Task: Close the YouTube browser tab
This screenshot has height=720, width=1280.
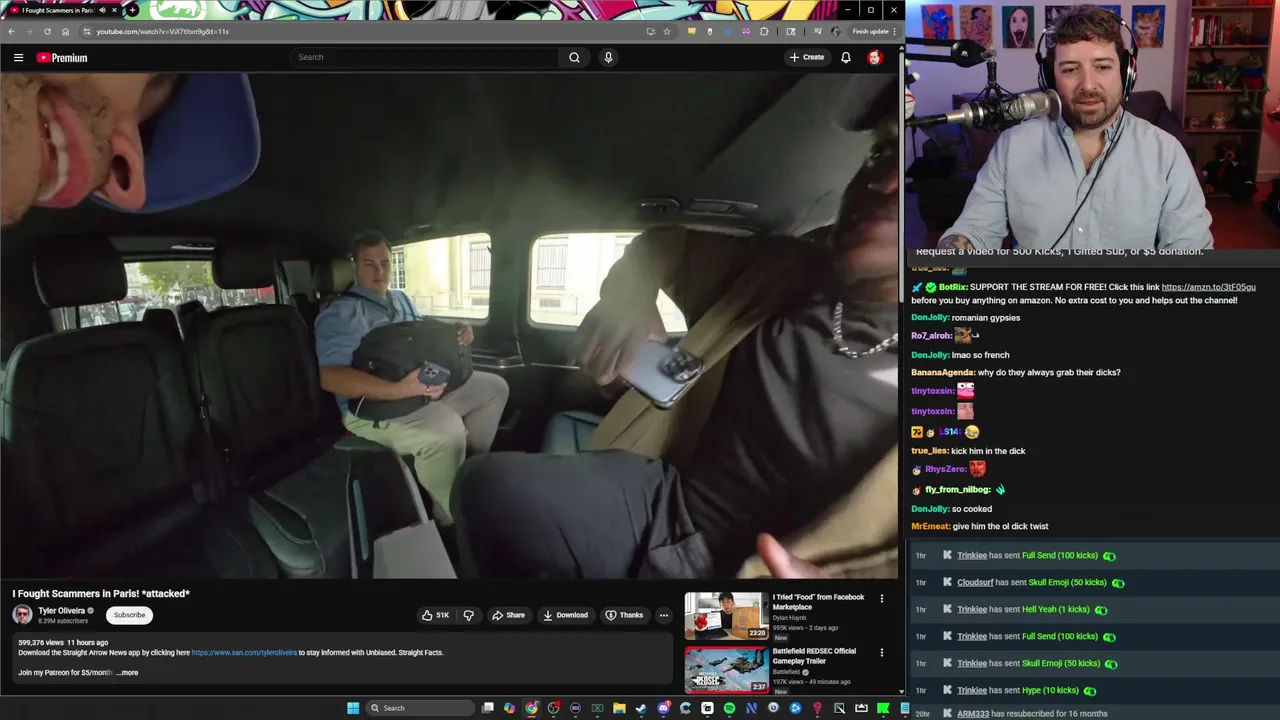Action: 114,10
